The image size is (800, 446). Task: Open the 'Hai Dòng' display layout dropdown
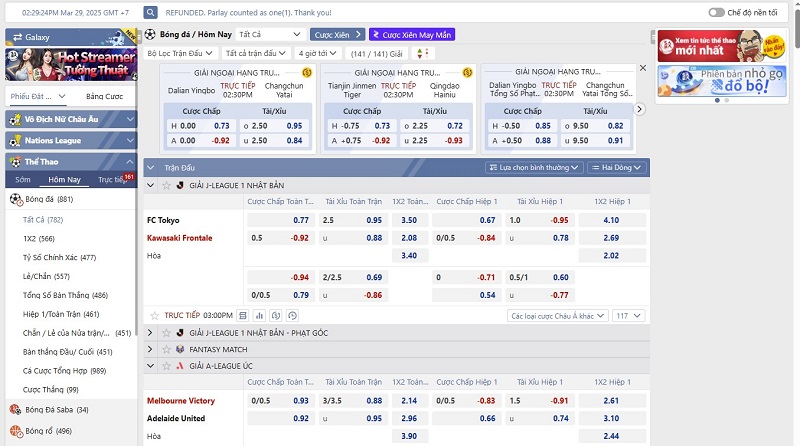pos(619,168)
